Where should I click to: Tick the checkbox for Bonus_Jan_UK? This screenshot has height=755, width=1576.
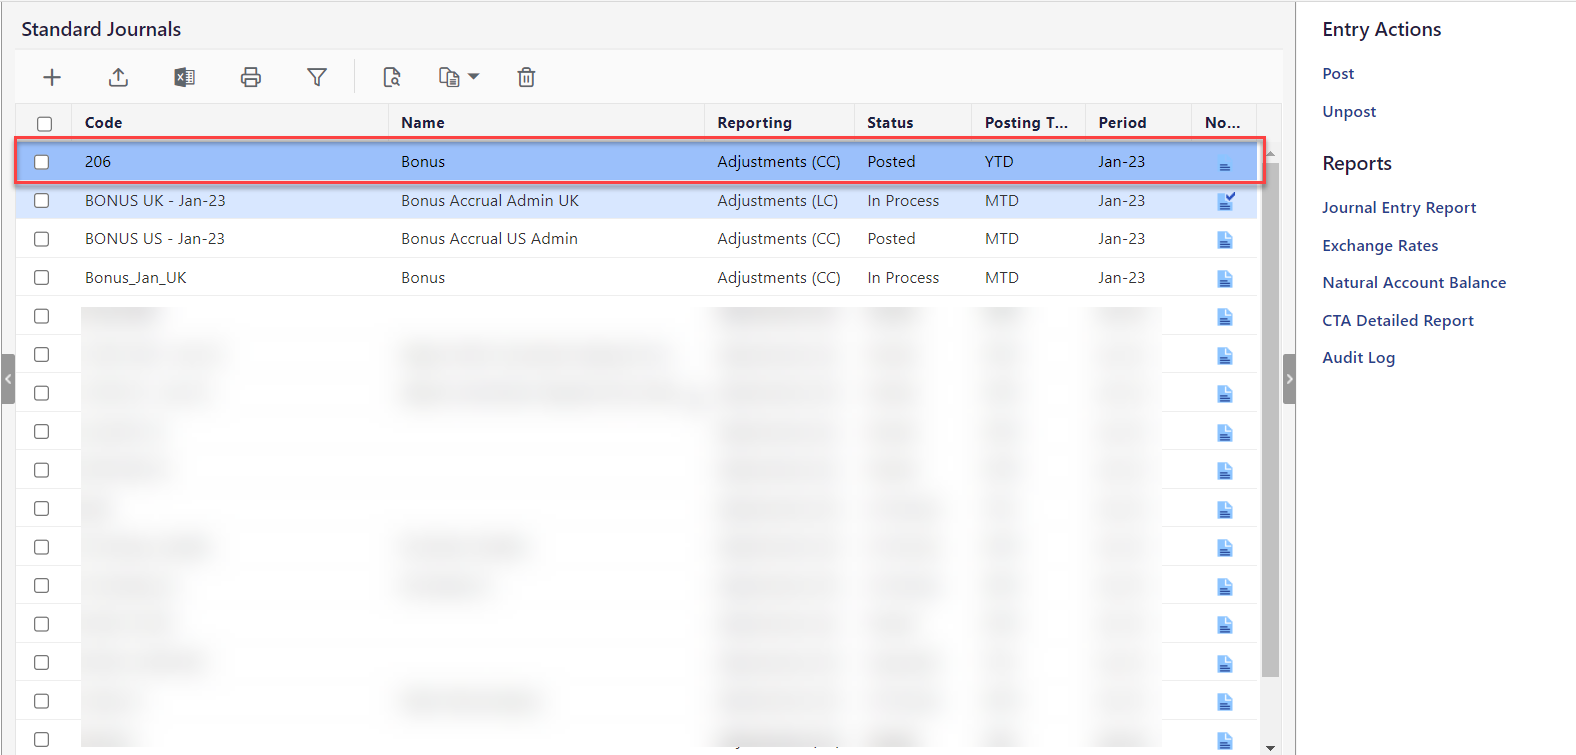pos(41,277)
